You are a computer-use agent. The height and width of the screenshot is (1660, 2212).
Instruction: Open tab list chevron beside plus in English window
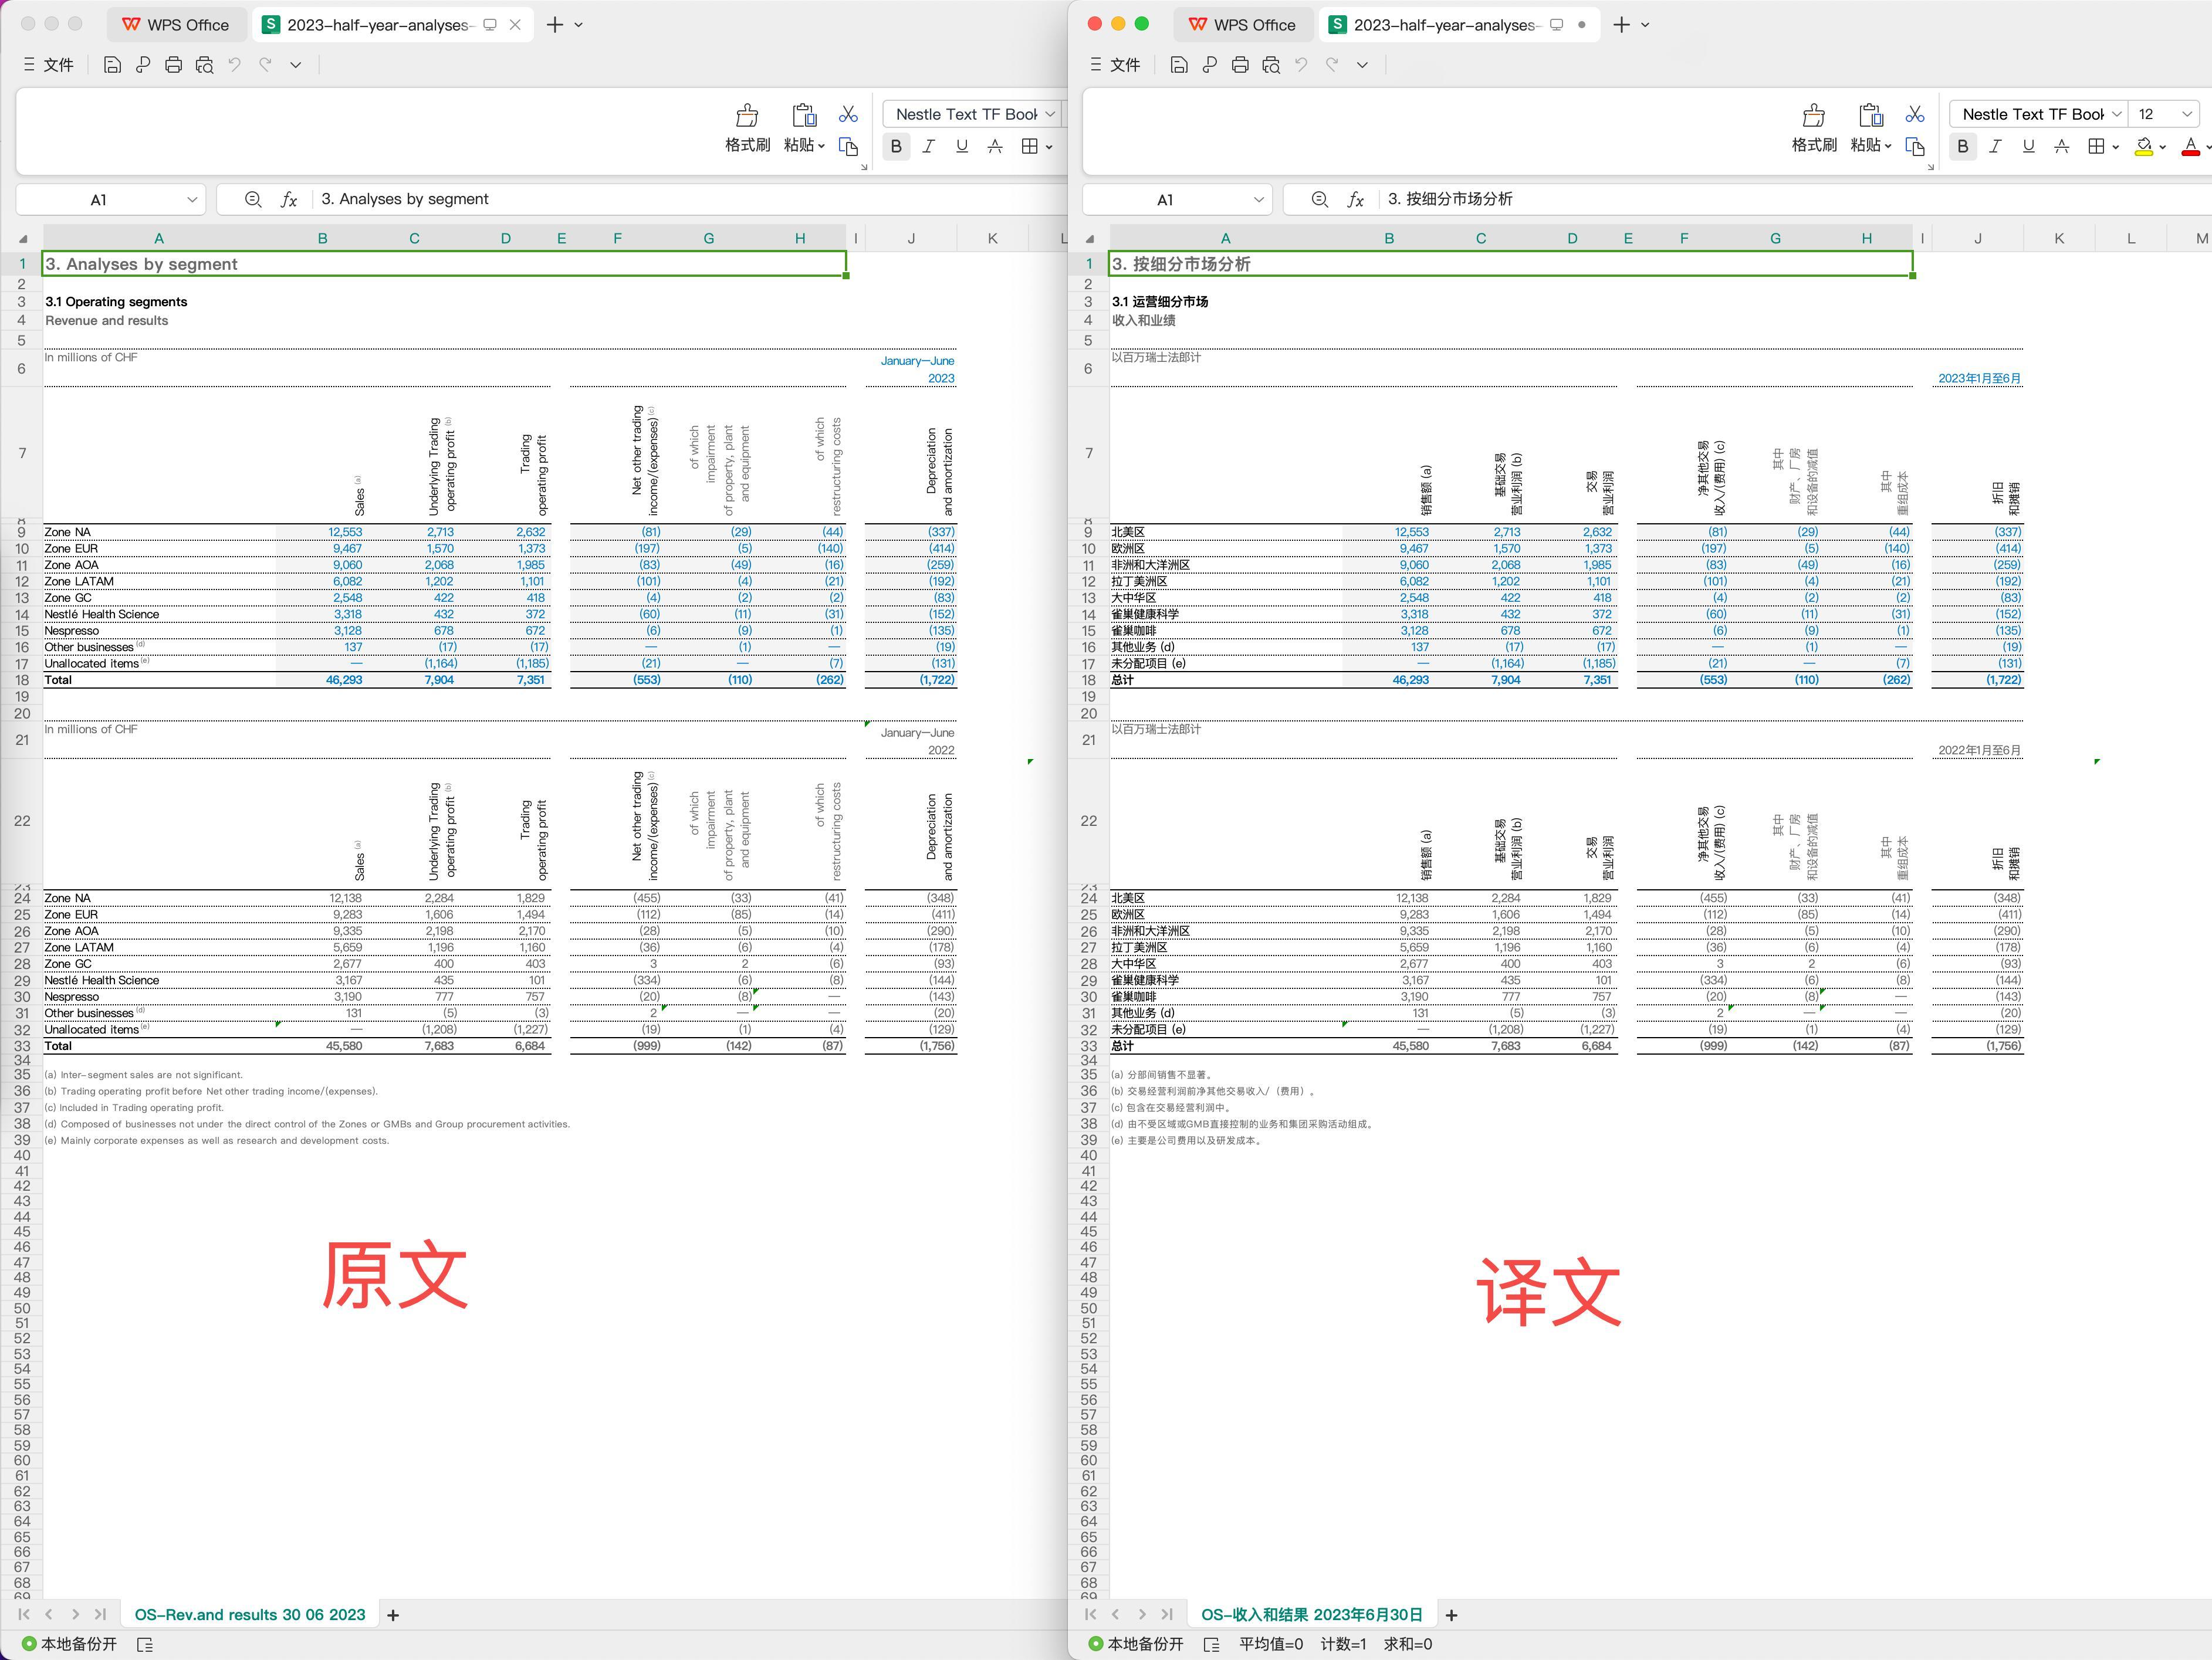coord(579,25)
